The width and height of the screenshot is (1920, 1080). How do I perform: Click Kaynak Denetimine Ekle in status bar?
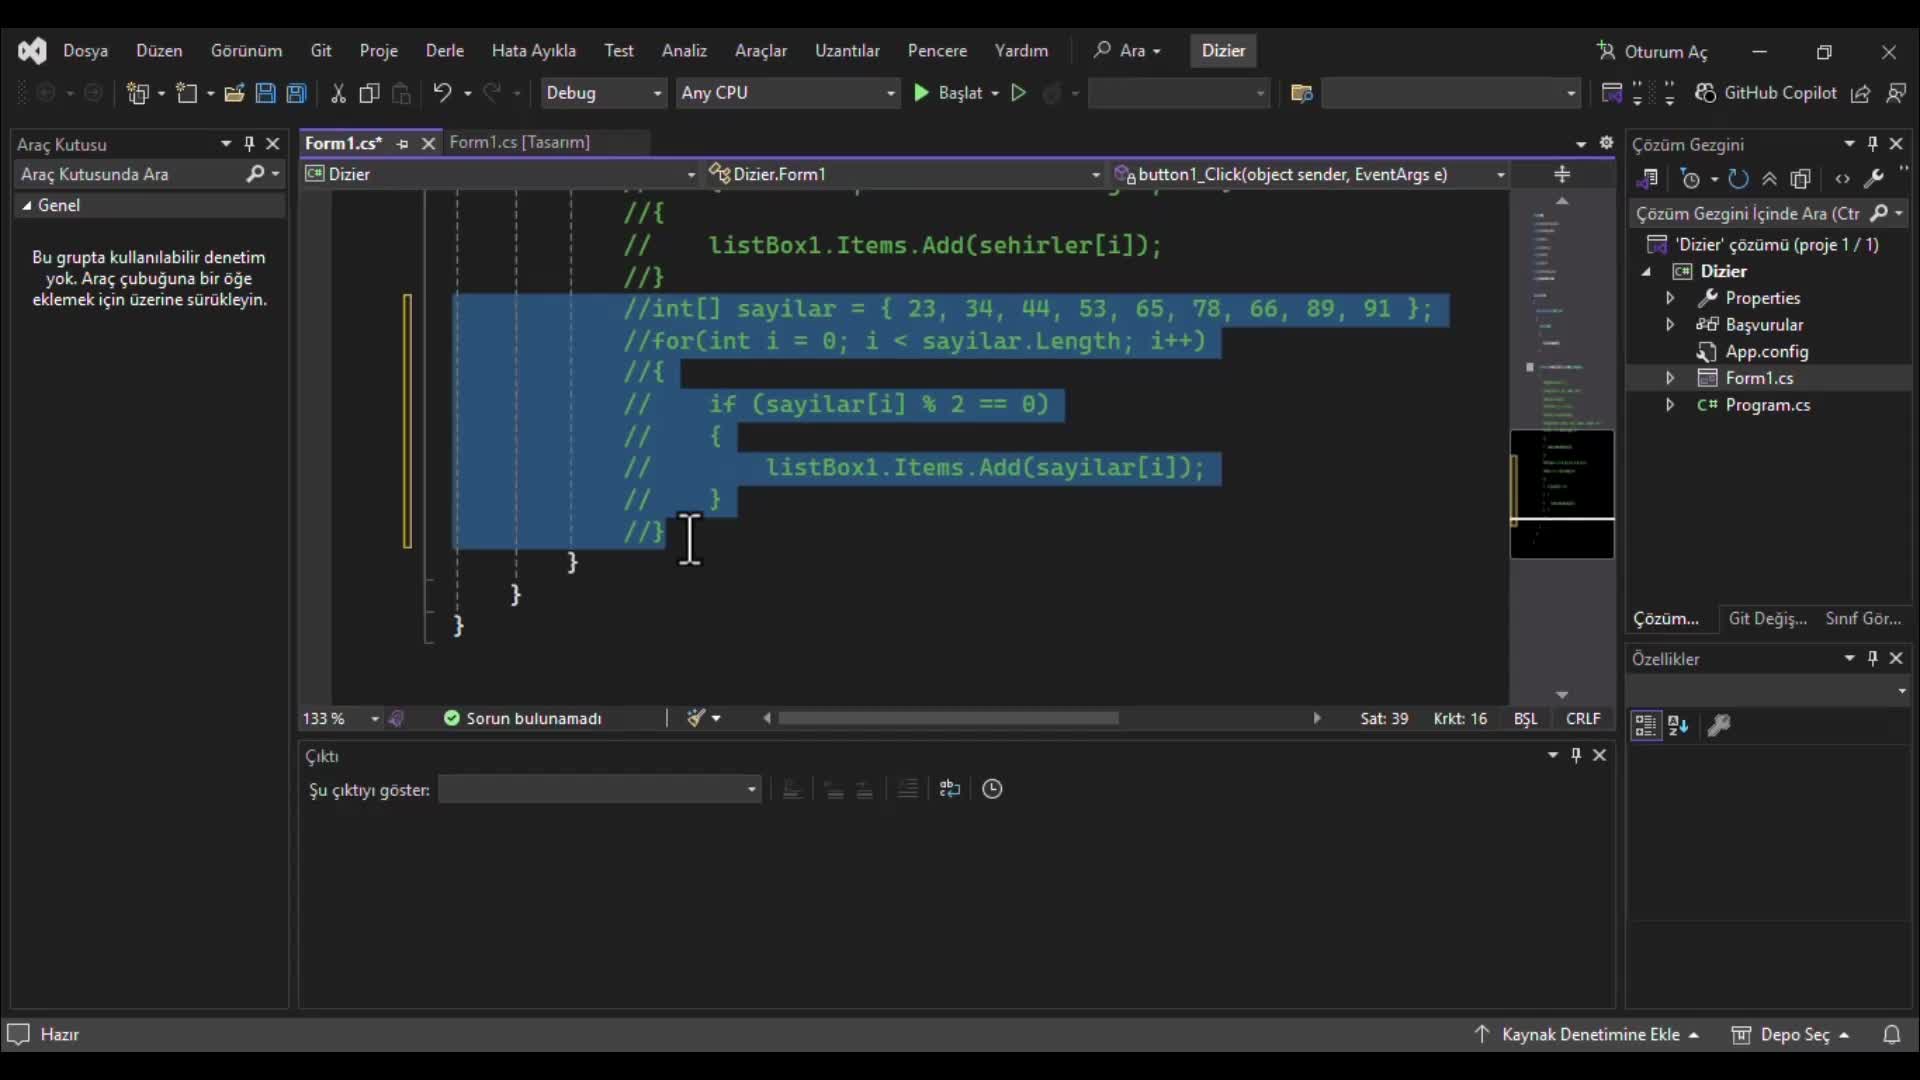1586,1034
